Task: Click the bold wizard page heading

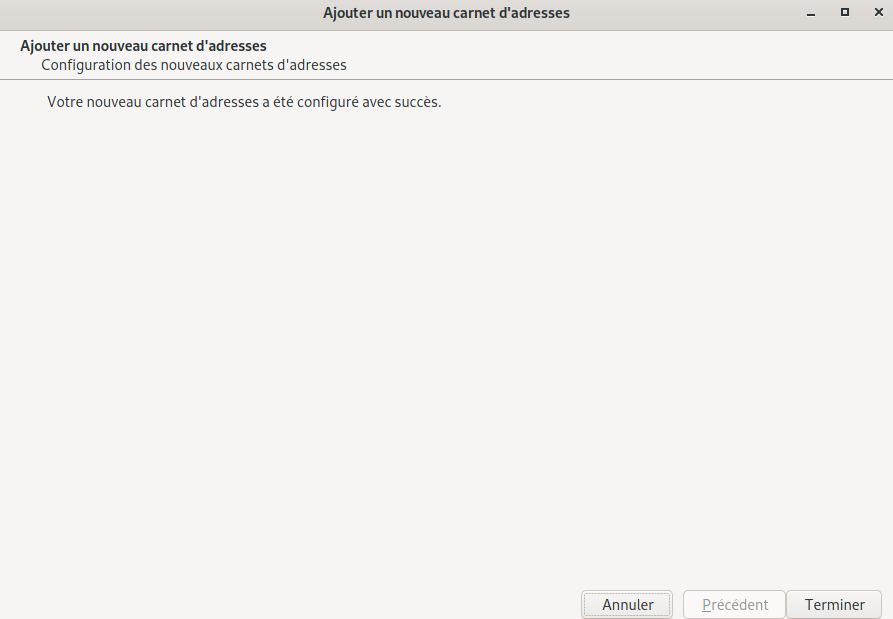Action: pos(143,46)
